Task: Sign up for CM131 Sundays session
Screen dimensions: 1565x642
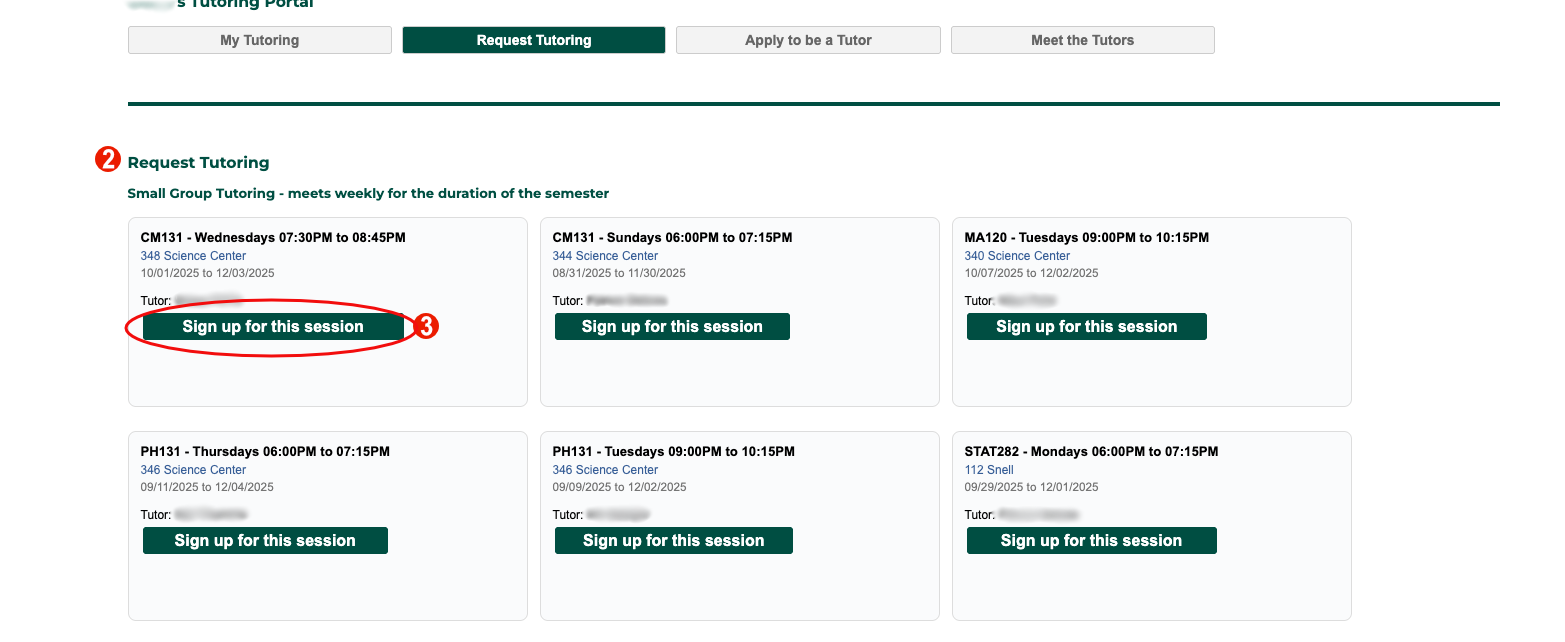Action: tap(672, 326)
